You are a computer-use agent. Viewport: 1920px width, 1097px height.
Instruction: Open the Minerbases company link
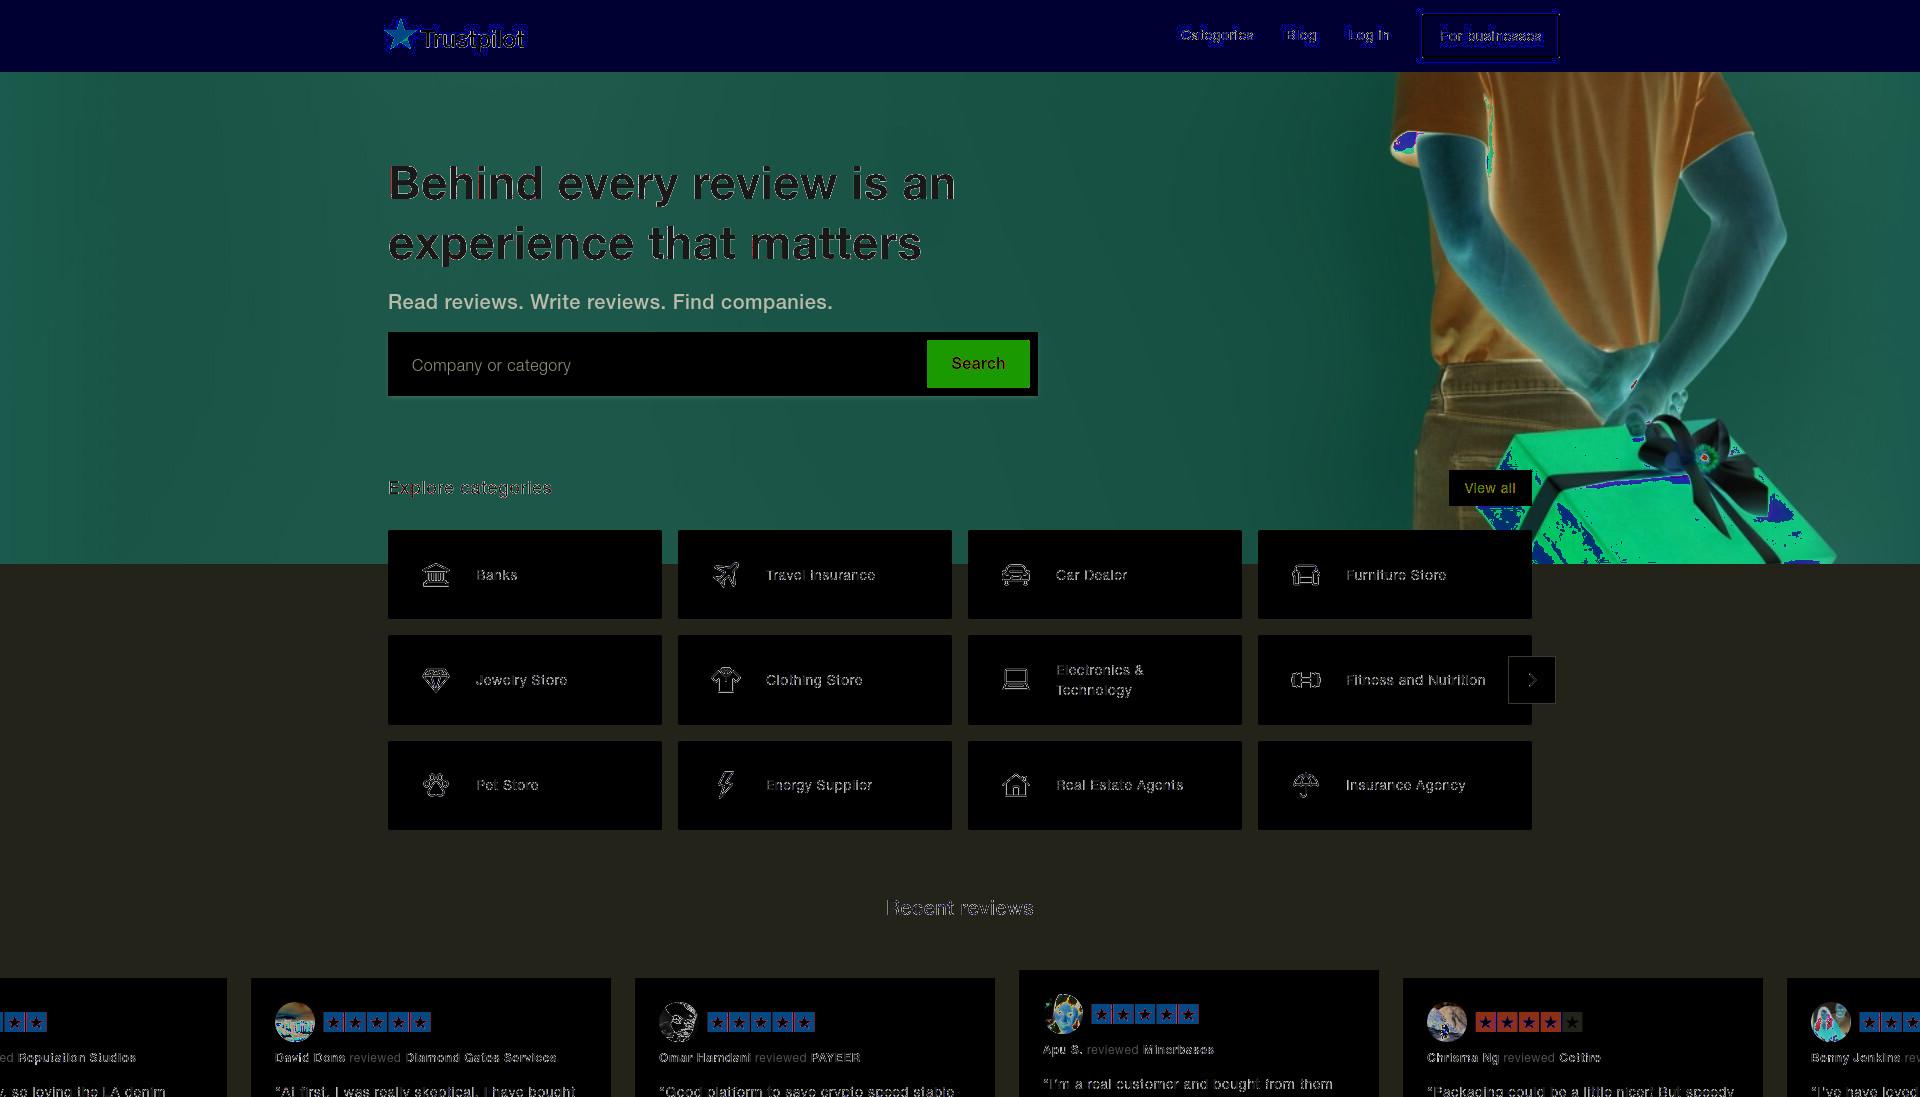click(x=1178, y=1050)
